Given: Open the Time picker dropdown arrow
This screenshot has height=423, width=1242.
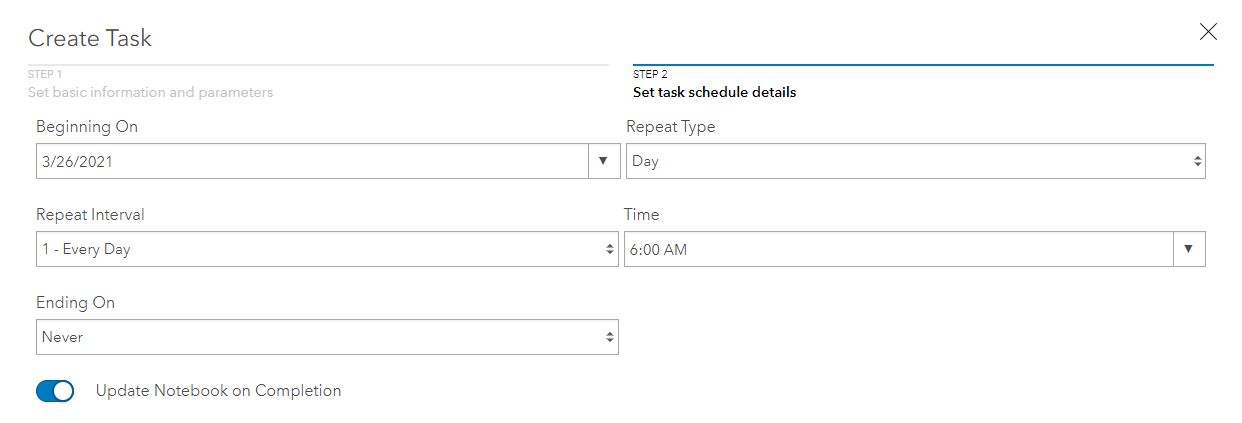Looking at the screenshot, I should [1188, 249].
